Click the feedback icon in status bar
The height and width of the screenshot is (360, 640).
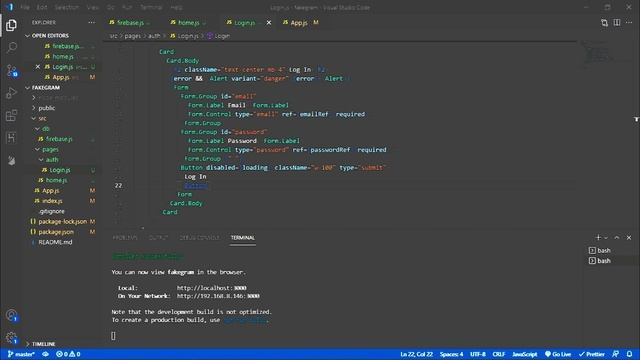(x=616, y=354)
